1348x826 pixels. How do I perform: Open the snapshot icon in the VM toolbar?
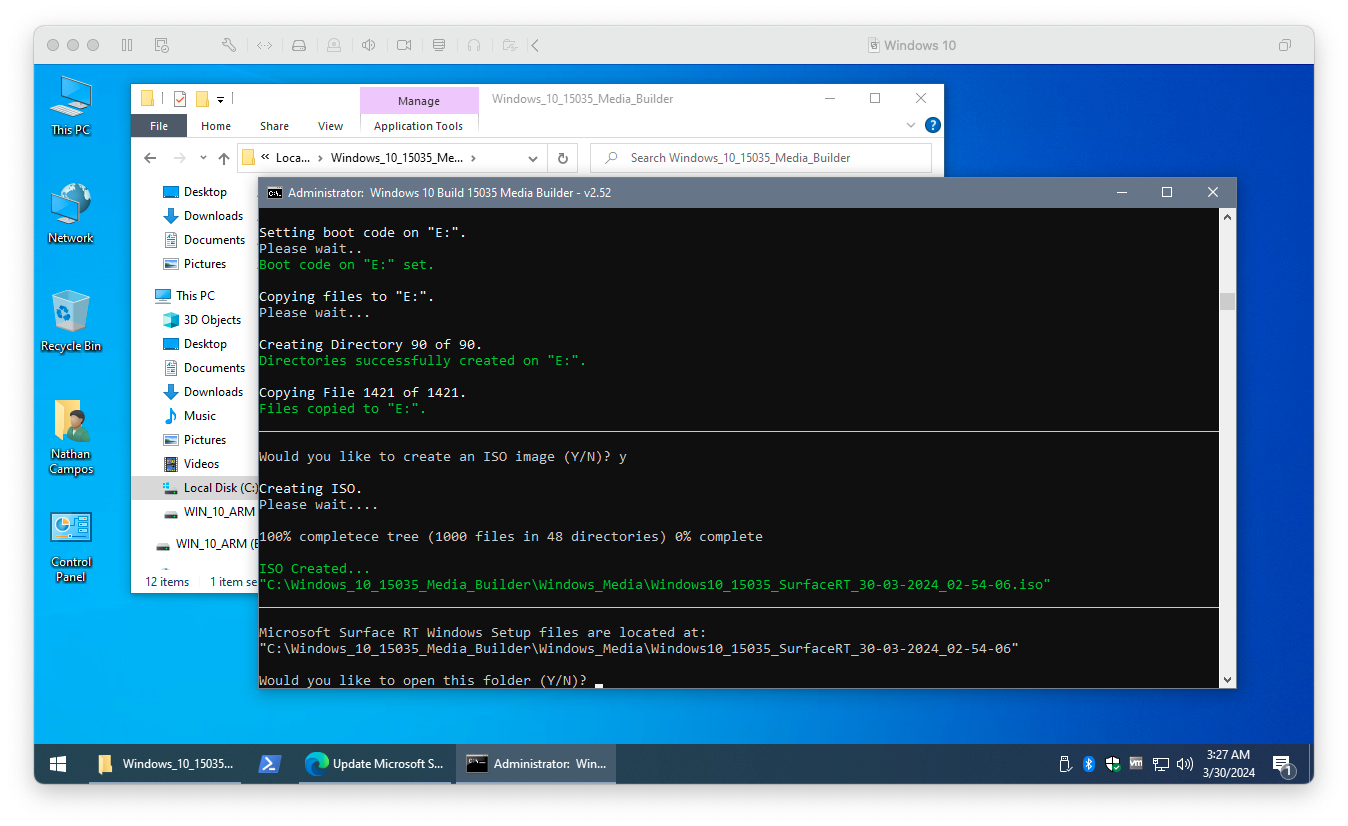pyautogui.click(x=161, y=45)
